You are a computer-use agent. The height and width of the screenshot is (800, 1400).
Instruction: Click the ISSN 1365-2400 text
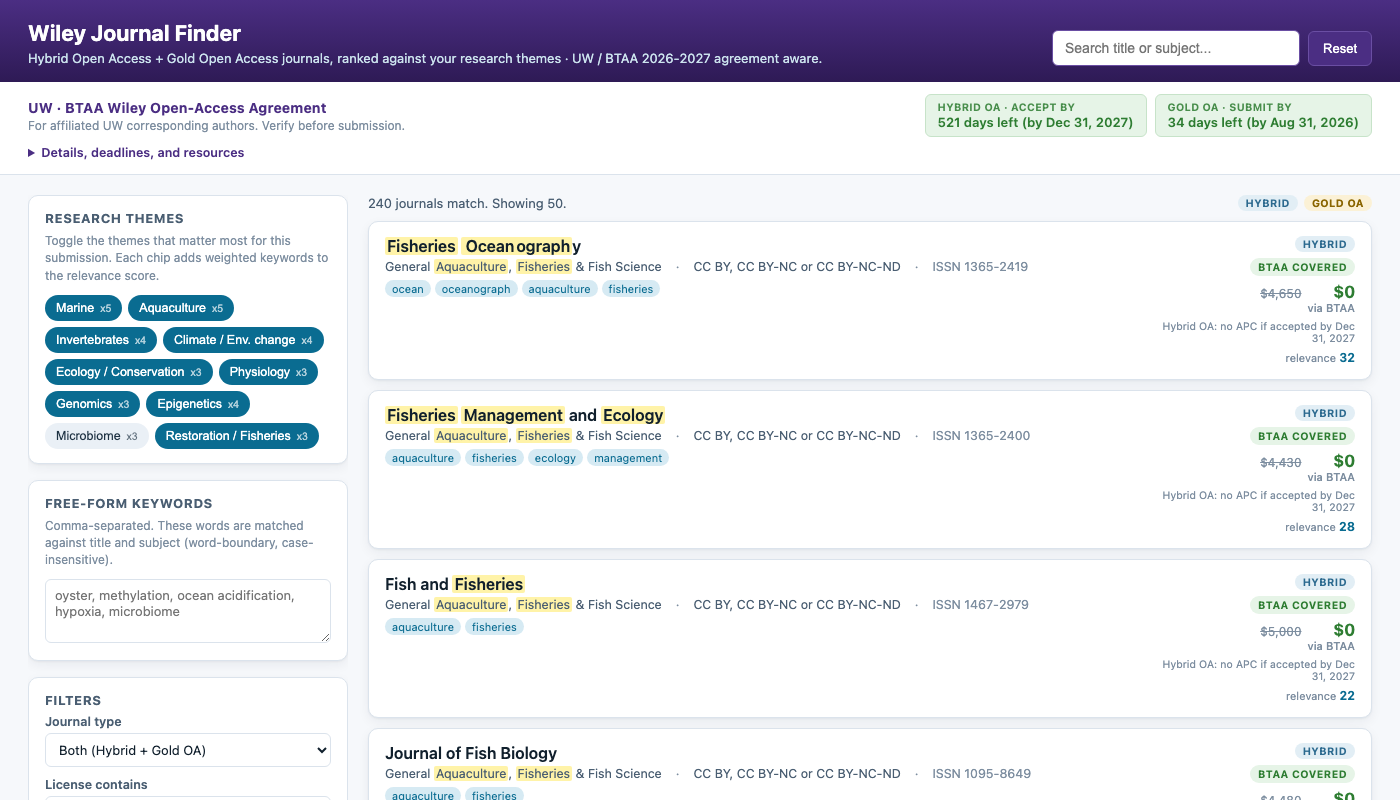point(981,436)
